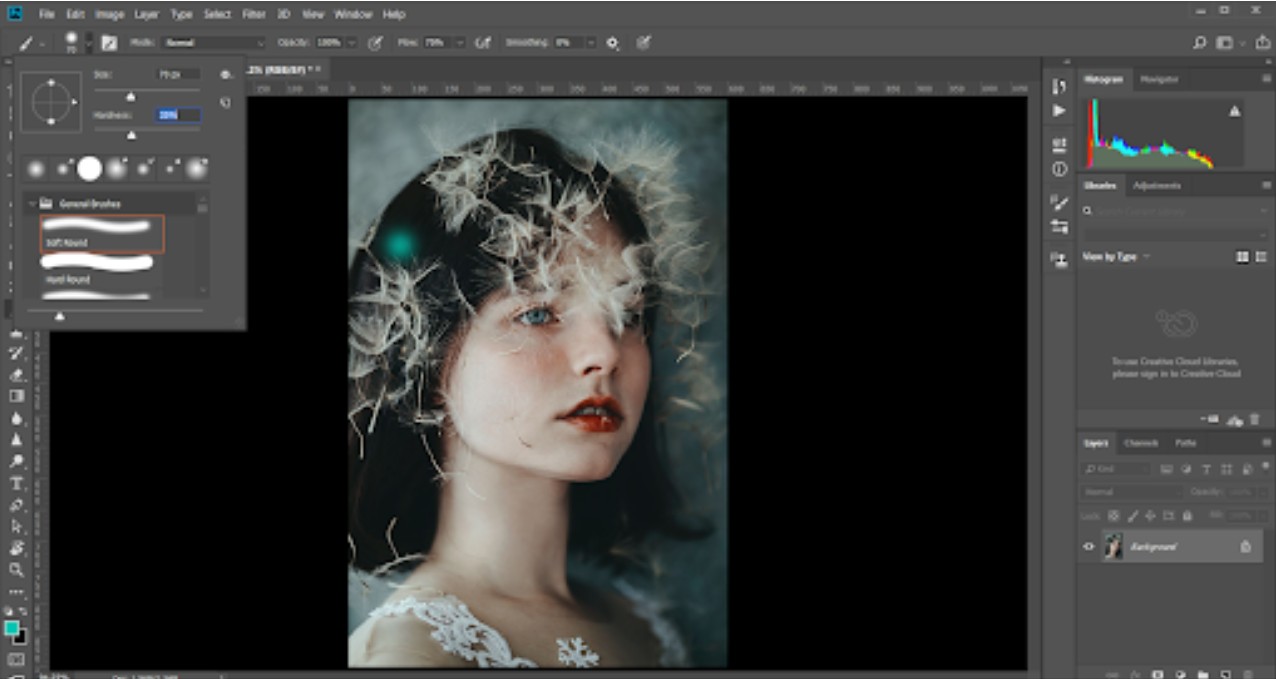Toggle the Background layer lock icon
1276x679 pixels.
(1245, 547)
